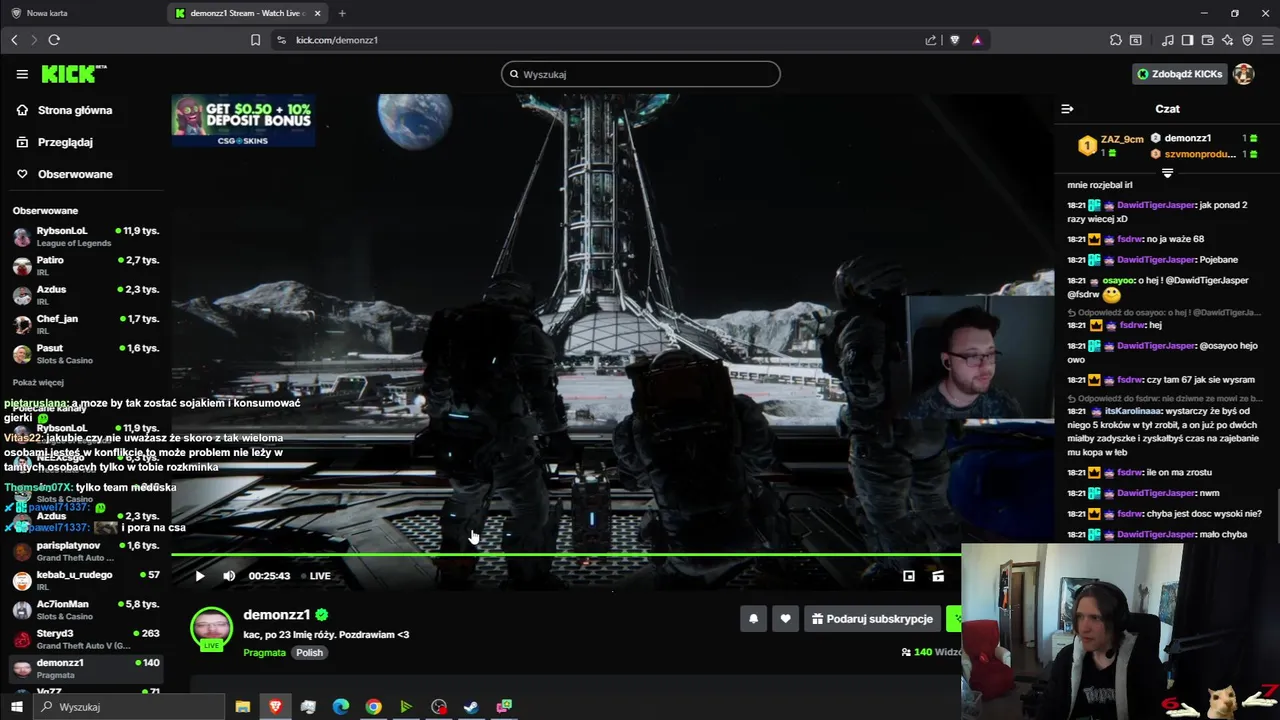Click itsKarolinaaa username in chat
Screen dimensions: 1280x720
pyautogui.click(x=1134, y=411)
